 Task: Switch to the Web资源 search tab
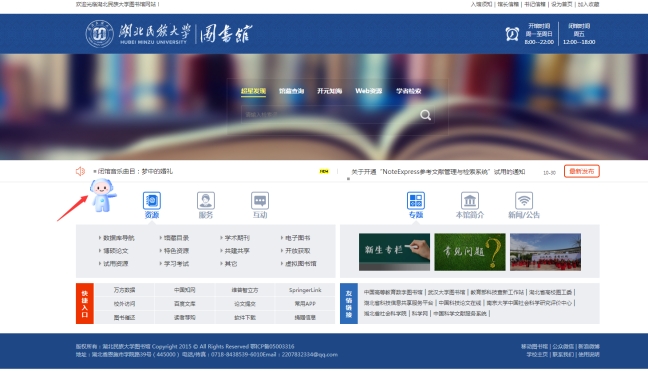369,91
